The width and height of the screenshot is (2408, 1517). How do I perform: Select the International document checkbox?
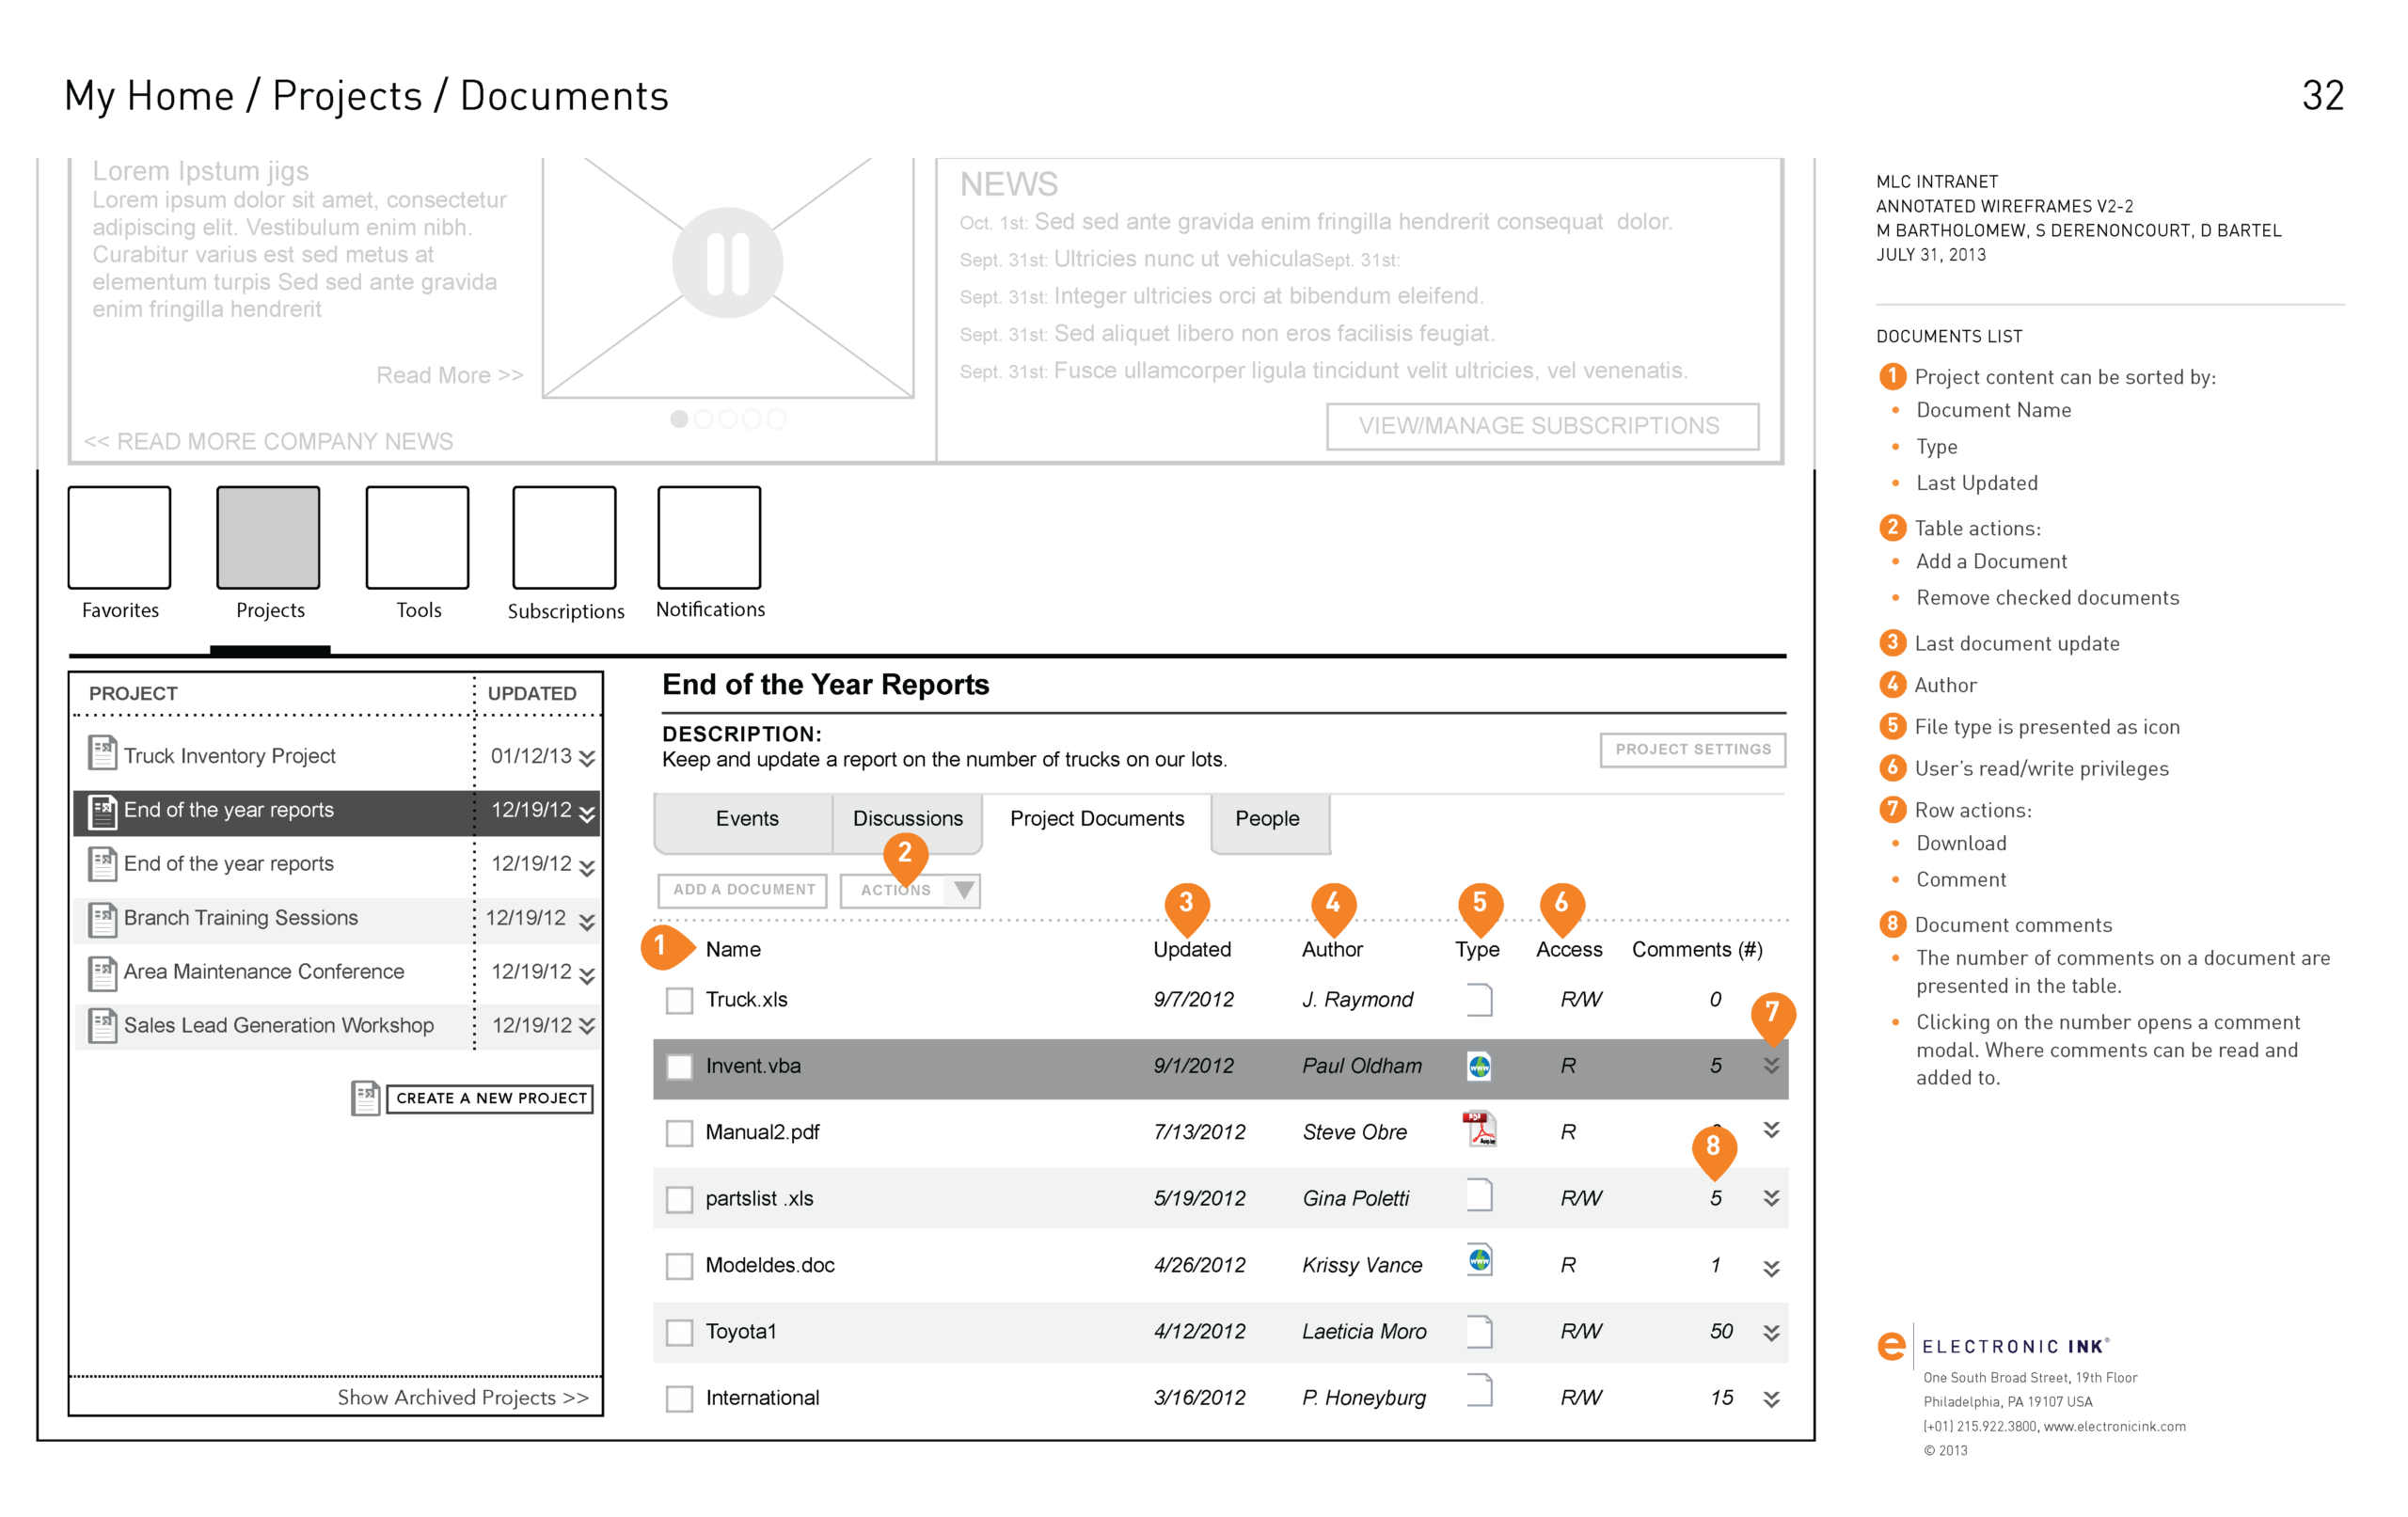(x=680, y=1399)
